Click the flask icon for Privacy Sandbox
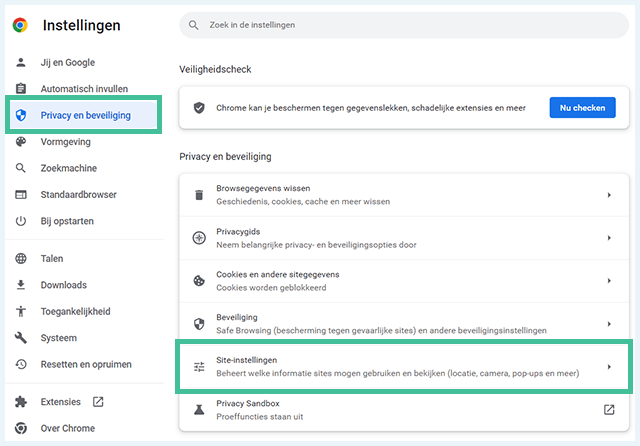640x446 pixels. point(199,410)
